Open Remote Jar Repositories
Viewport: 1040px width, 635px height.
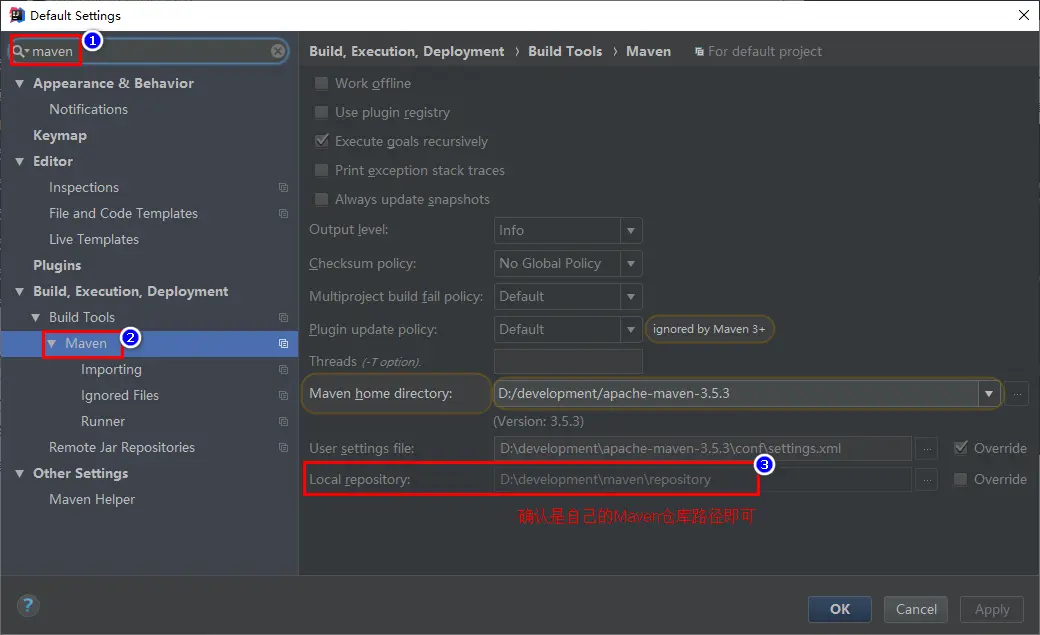[x=122, y=448]
